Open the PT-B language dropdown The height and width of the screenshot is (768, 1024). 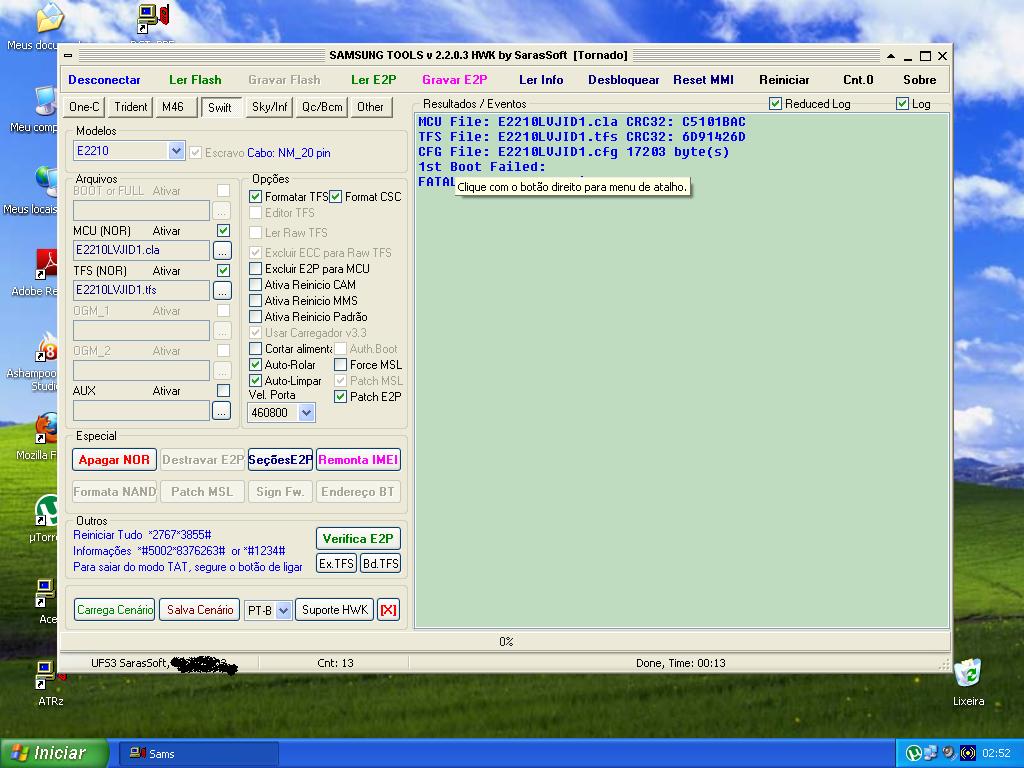pos(283,611)
